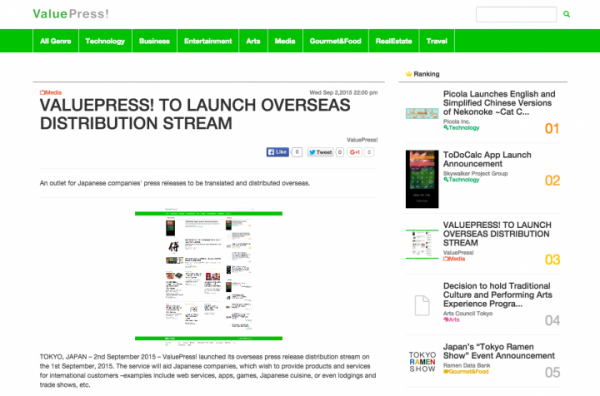Image resolution: width=600 pixels, height=396 pixels.
Task: Click ranking number 04
Action: pyautogui.click(x=552, y=320)
